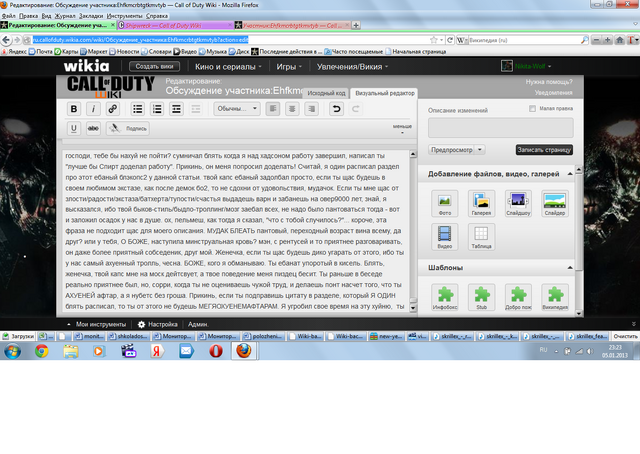Increase indent with the indent icon

[x=176, y=109]
